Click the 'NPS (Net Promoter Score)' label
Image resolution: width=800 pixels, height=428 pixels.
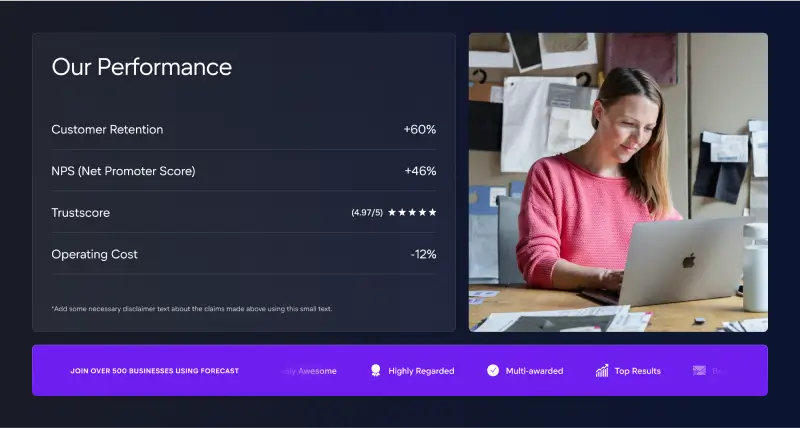pos(123,171)
